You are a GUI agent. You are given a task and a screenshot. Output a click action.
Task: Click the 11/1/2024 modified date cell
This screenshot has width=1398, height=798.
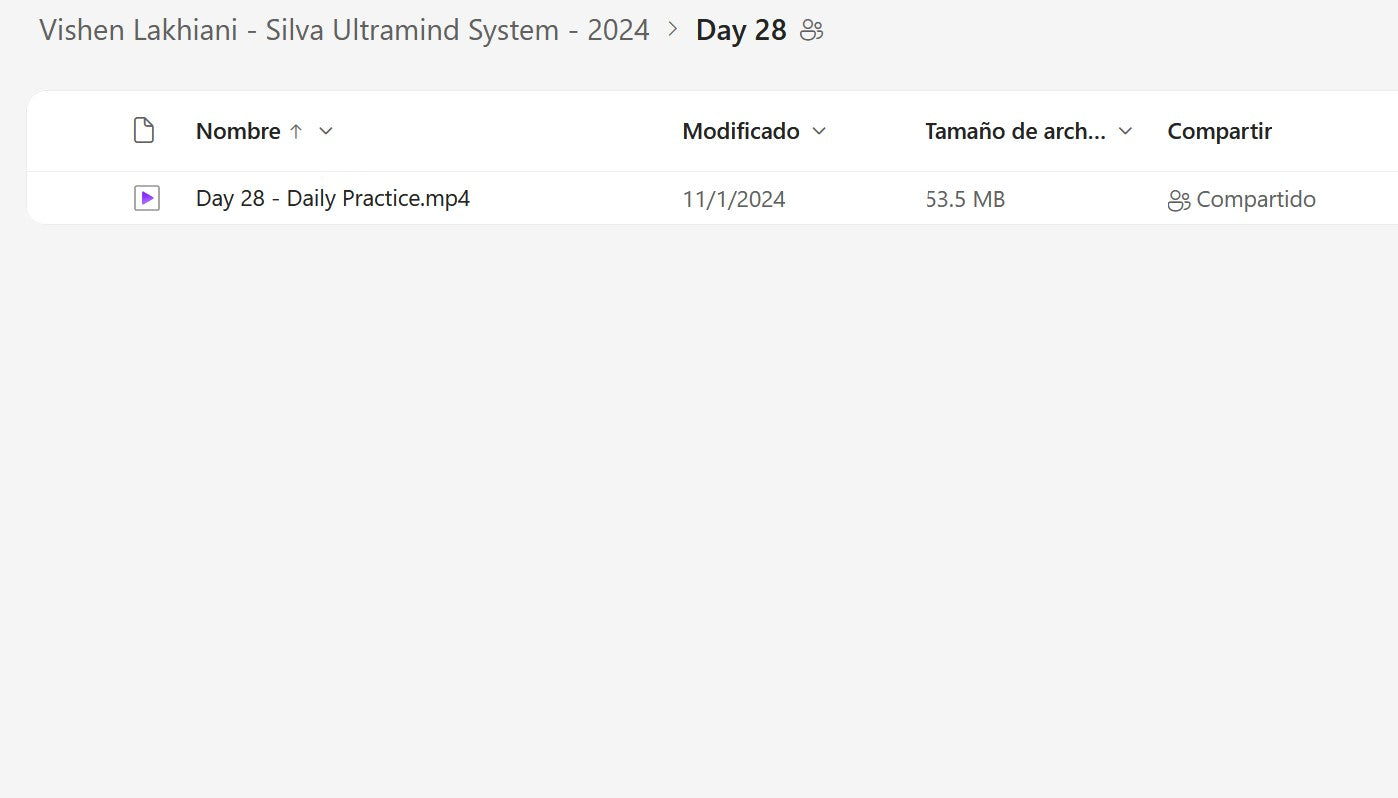coord(734,199)
